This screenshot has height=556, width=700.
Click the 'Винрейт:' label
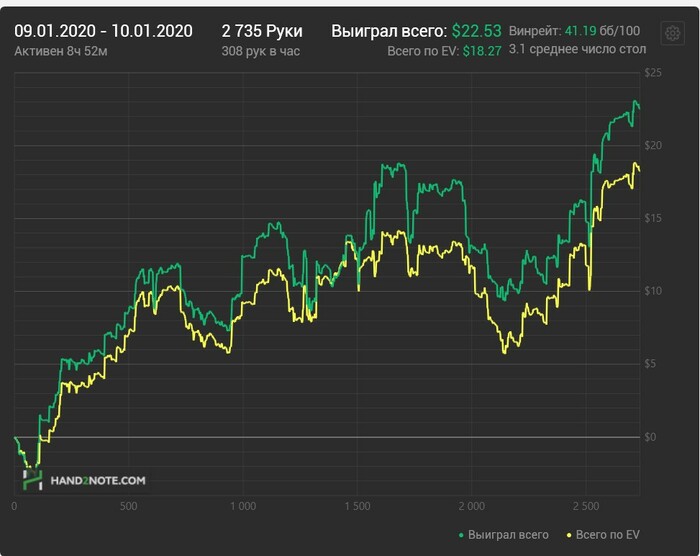(535, 30)
